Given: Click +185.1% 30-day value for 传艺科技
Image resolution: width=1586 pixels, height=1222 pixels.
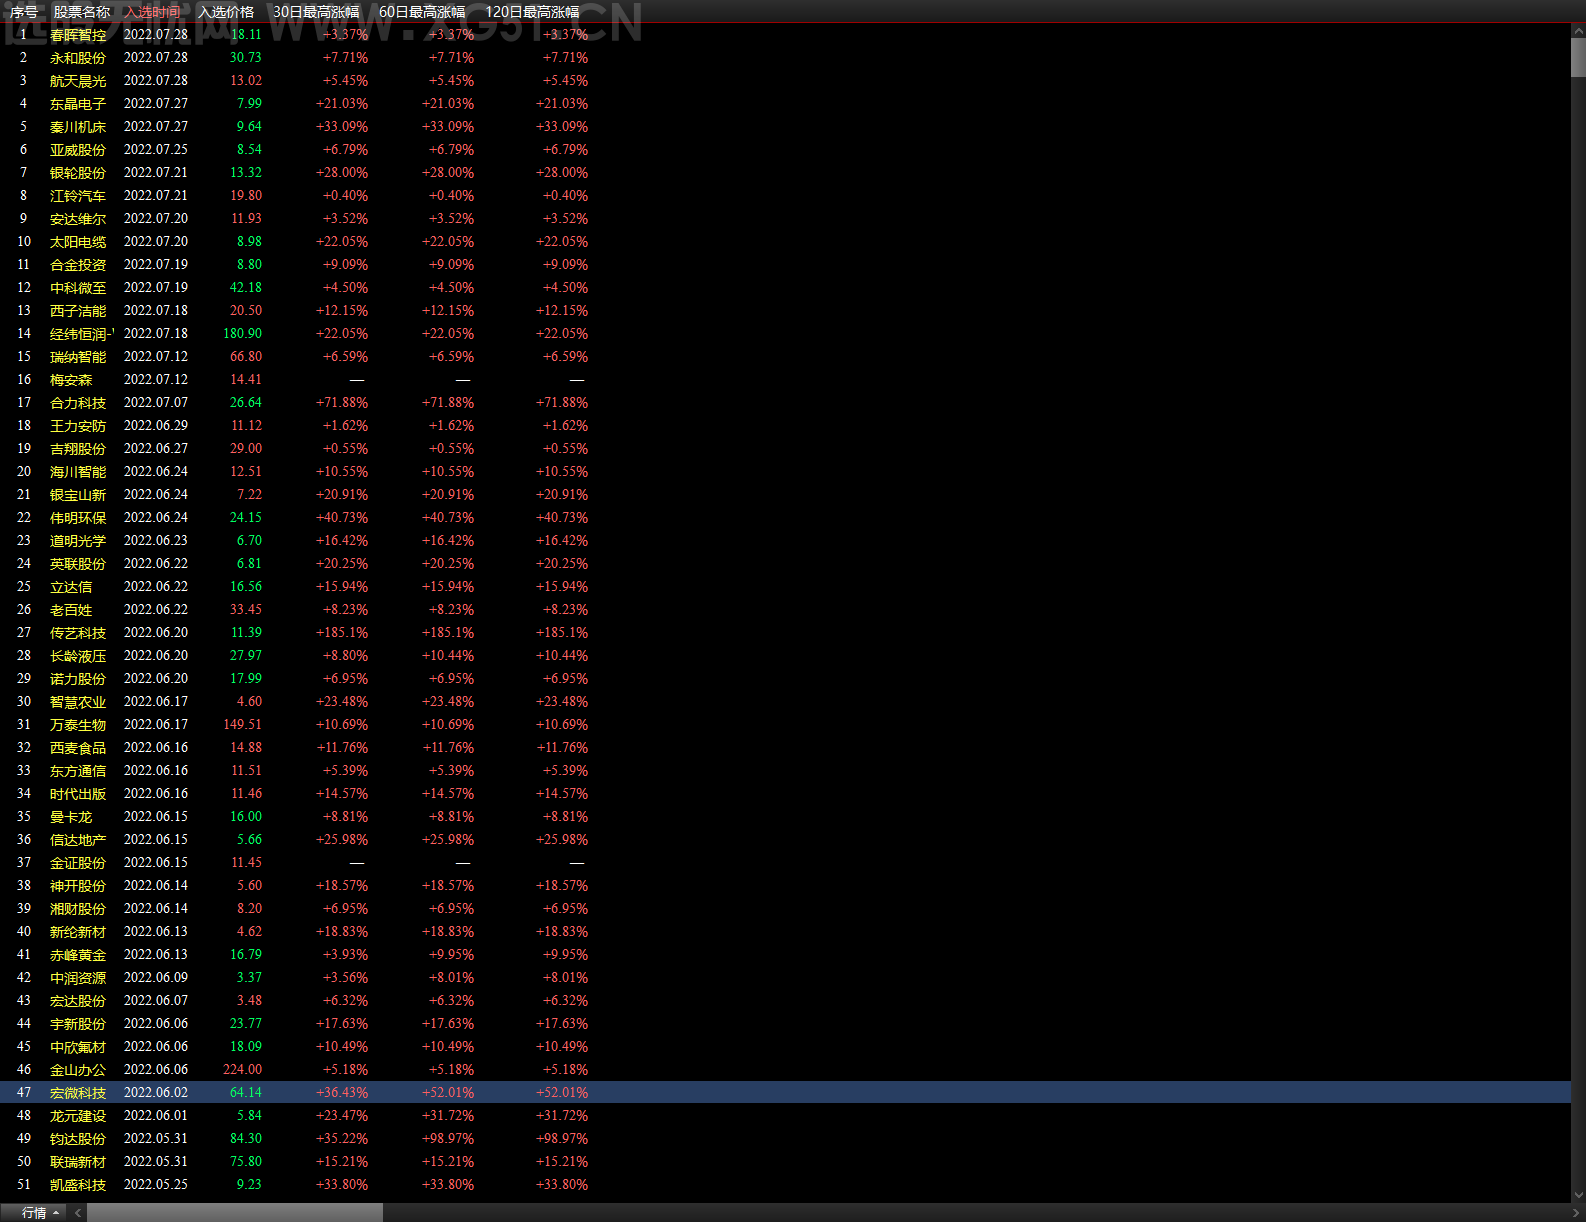Looking at the screenshot, I should tap(342, 633).
